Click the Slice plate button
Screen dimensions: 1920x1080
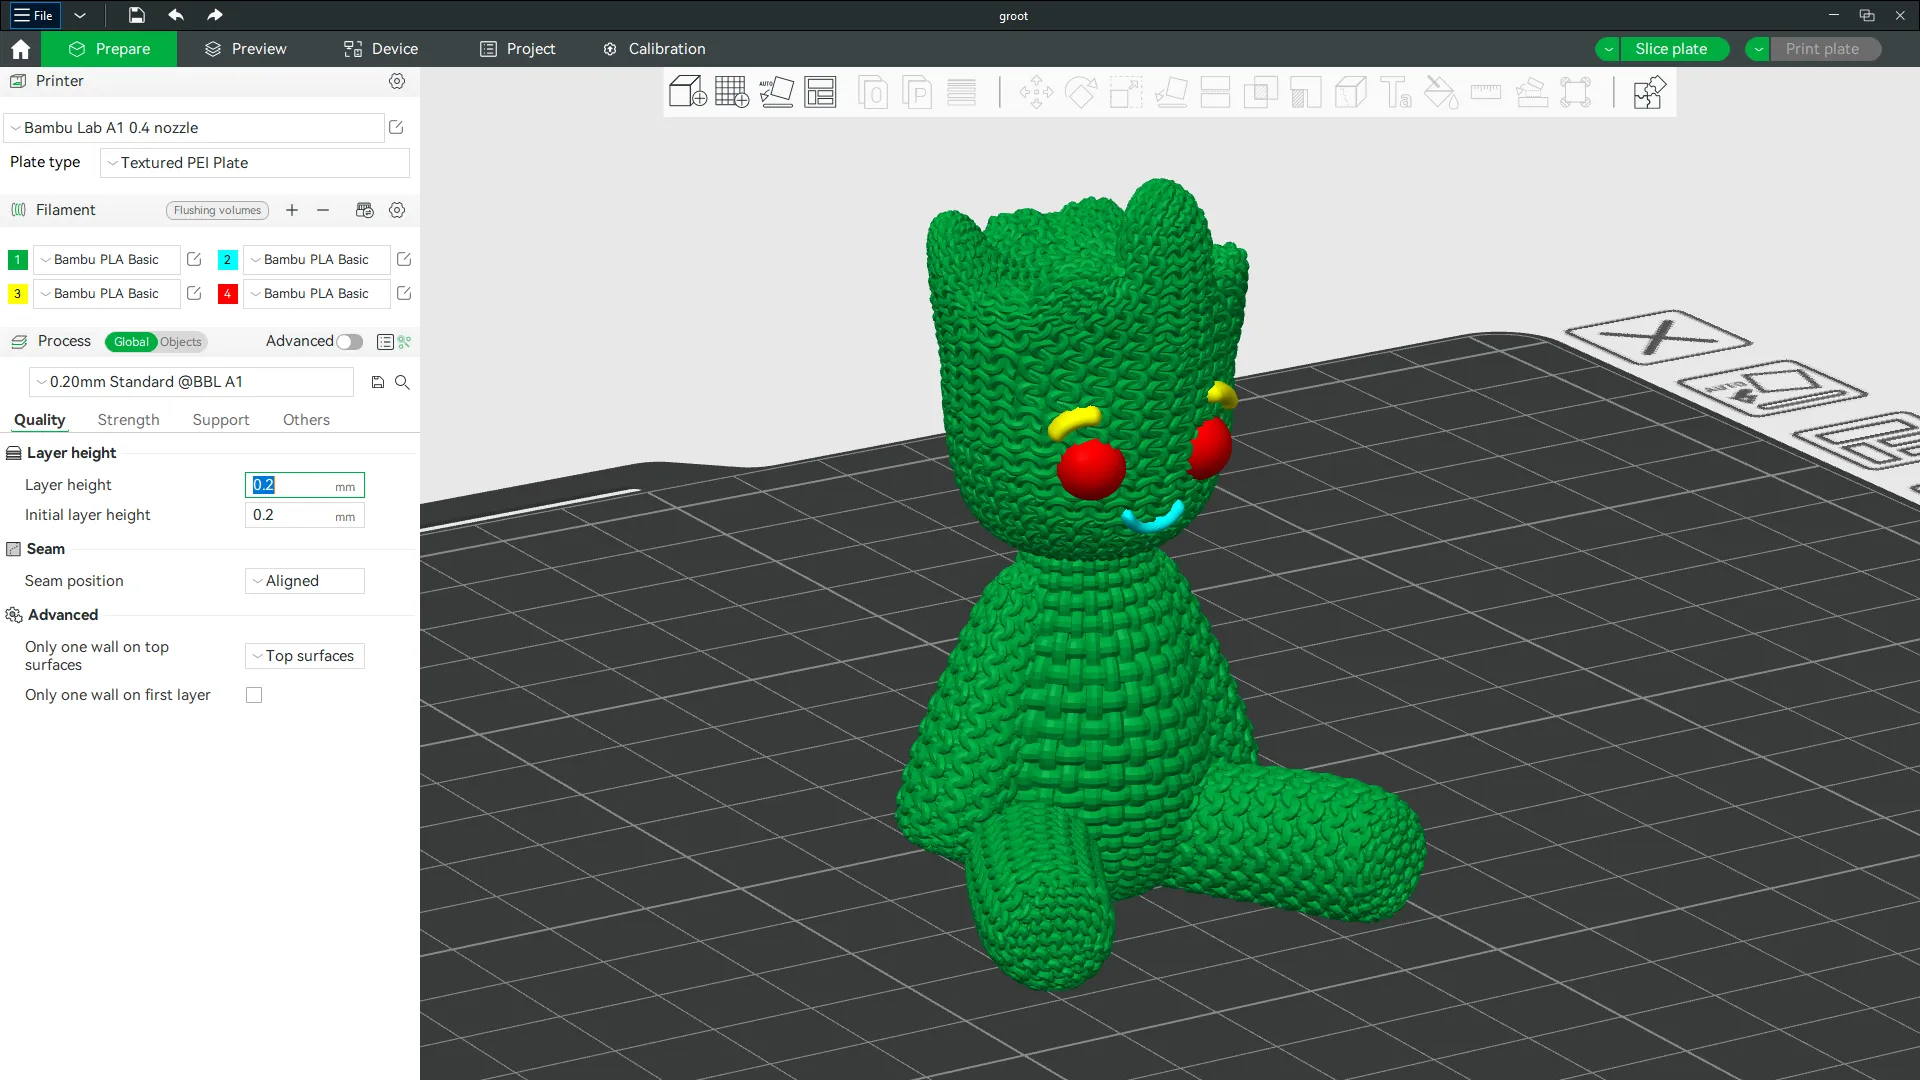click(1671, 49)
